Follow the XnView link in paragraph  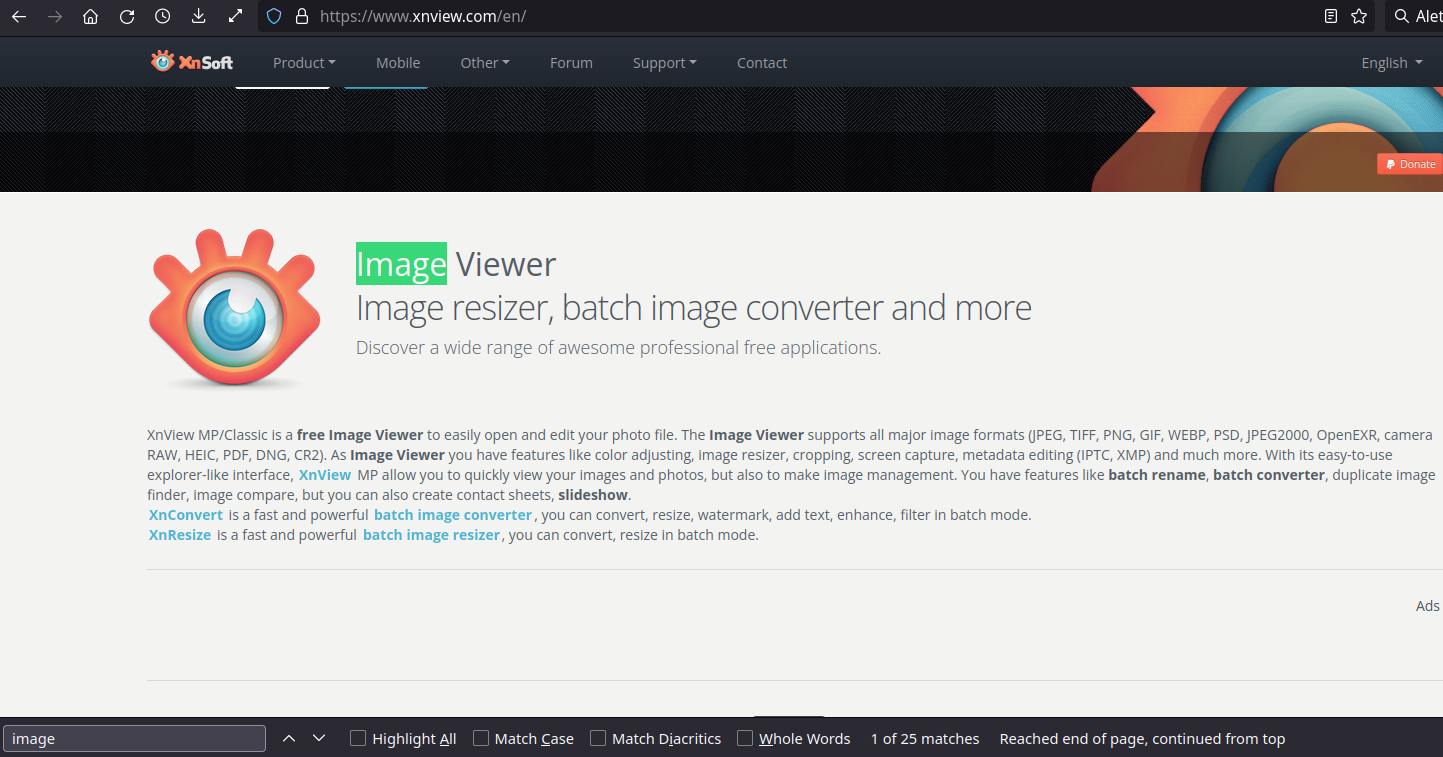(325, 475)
